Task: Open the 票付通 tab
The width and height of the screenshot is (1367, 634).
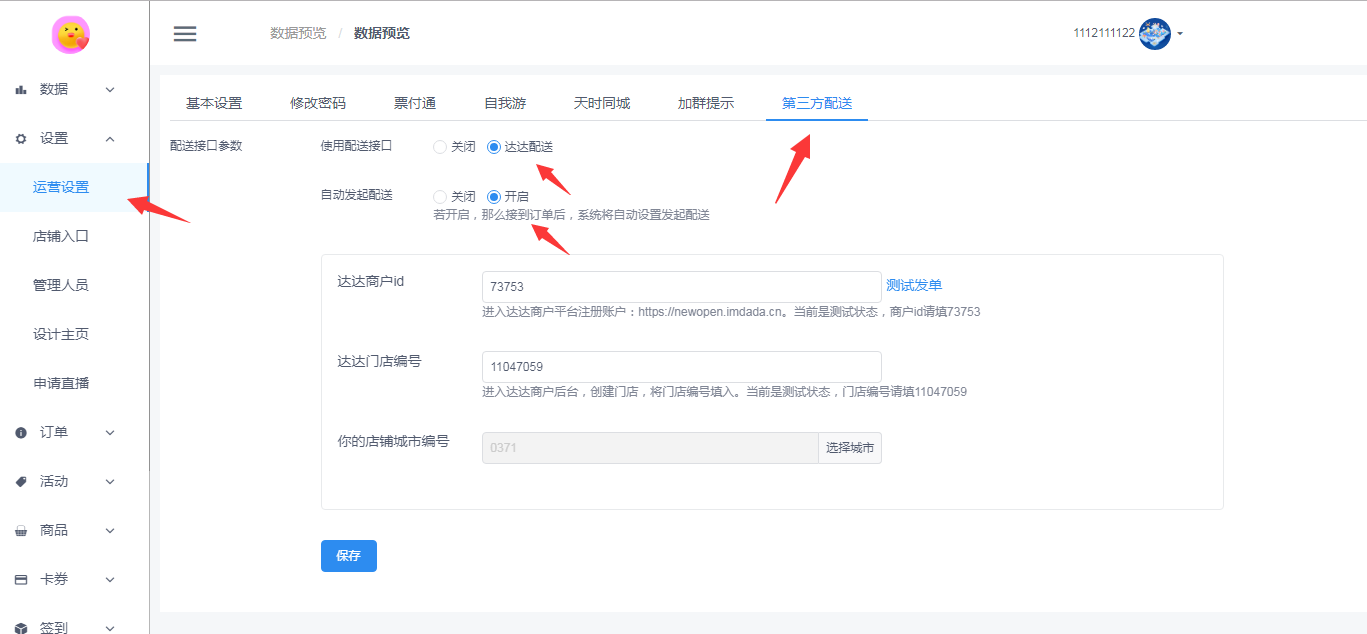Action: coord(415,103)
